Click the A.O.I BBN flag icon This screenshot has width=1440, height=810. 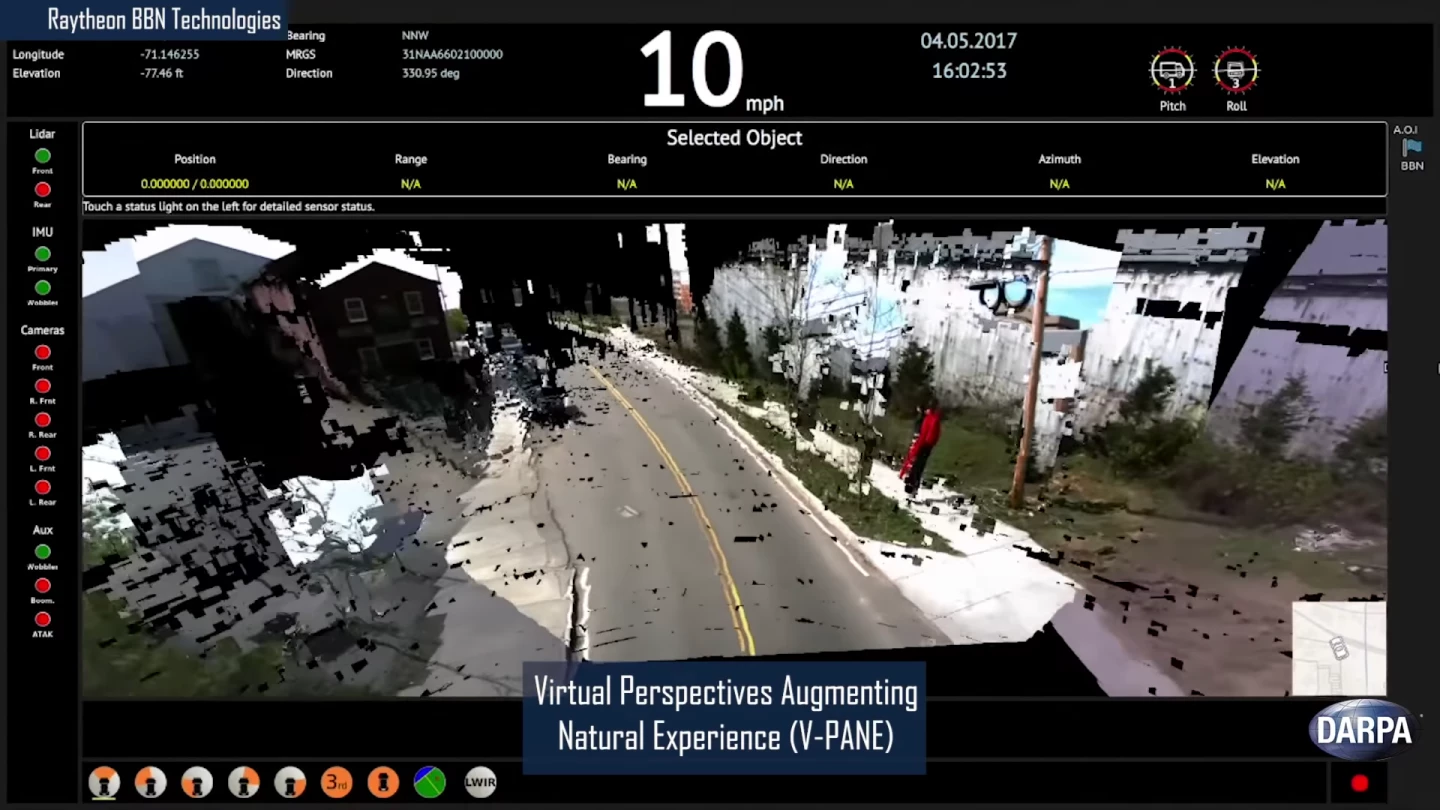pyautogui.click(x=1411, y=148)
